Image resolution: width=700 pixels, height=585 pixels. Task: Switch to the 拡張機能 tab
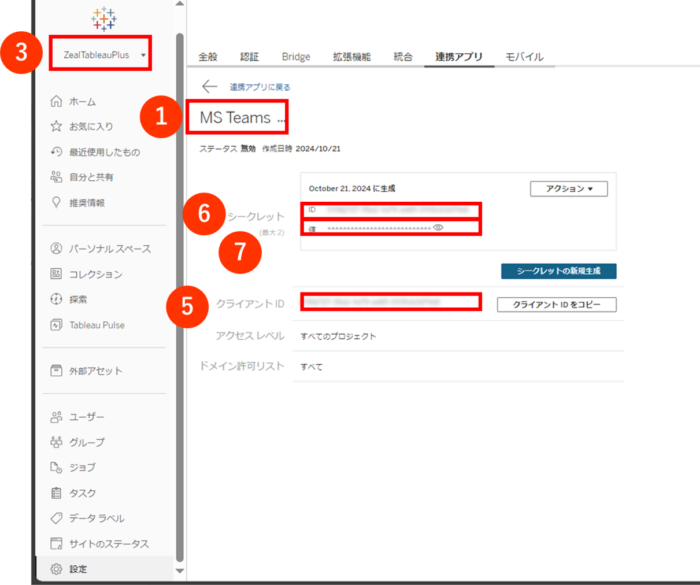[352, 57]
